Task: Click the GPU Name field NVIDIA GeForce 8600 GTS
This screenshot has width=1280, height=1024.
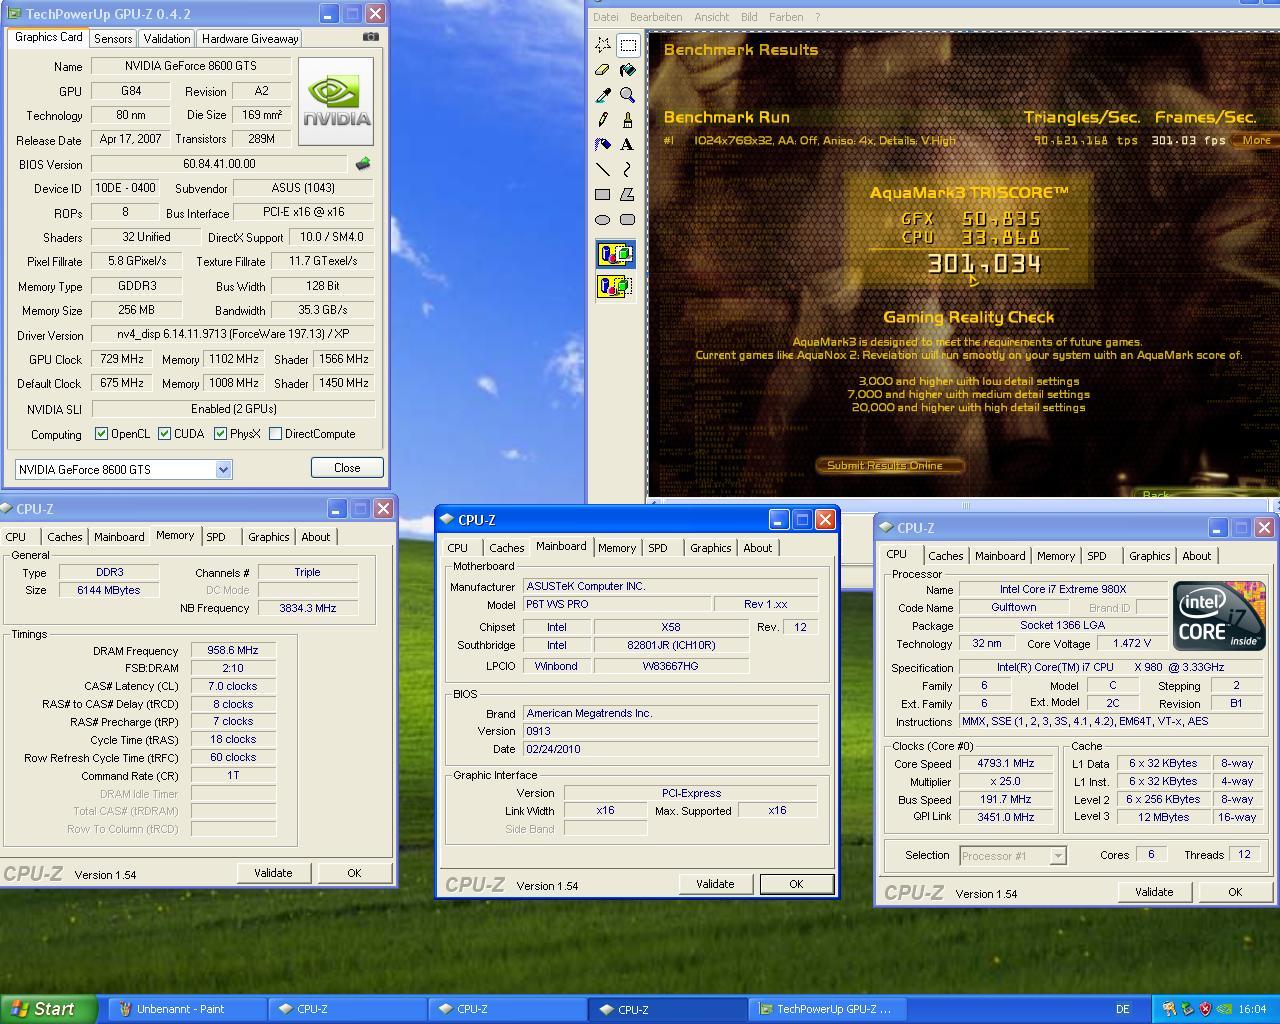Action: (191, 66)
